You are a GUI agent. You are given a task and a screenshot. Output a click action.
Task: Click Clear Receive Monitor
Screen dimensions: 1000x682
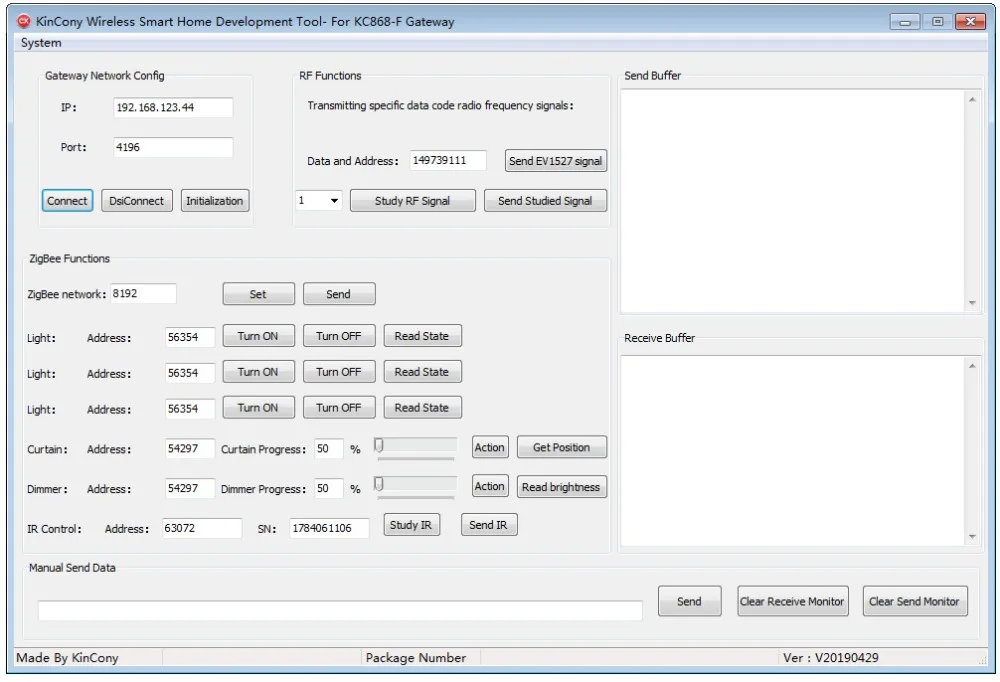coord(792,601)
